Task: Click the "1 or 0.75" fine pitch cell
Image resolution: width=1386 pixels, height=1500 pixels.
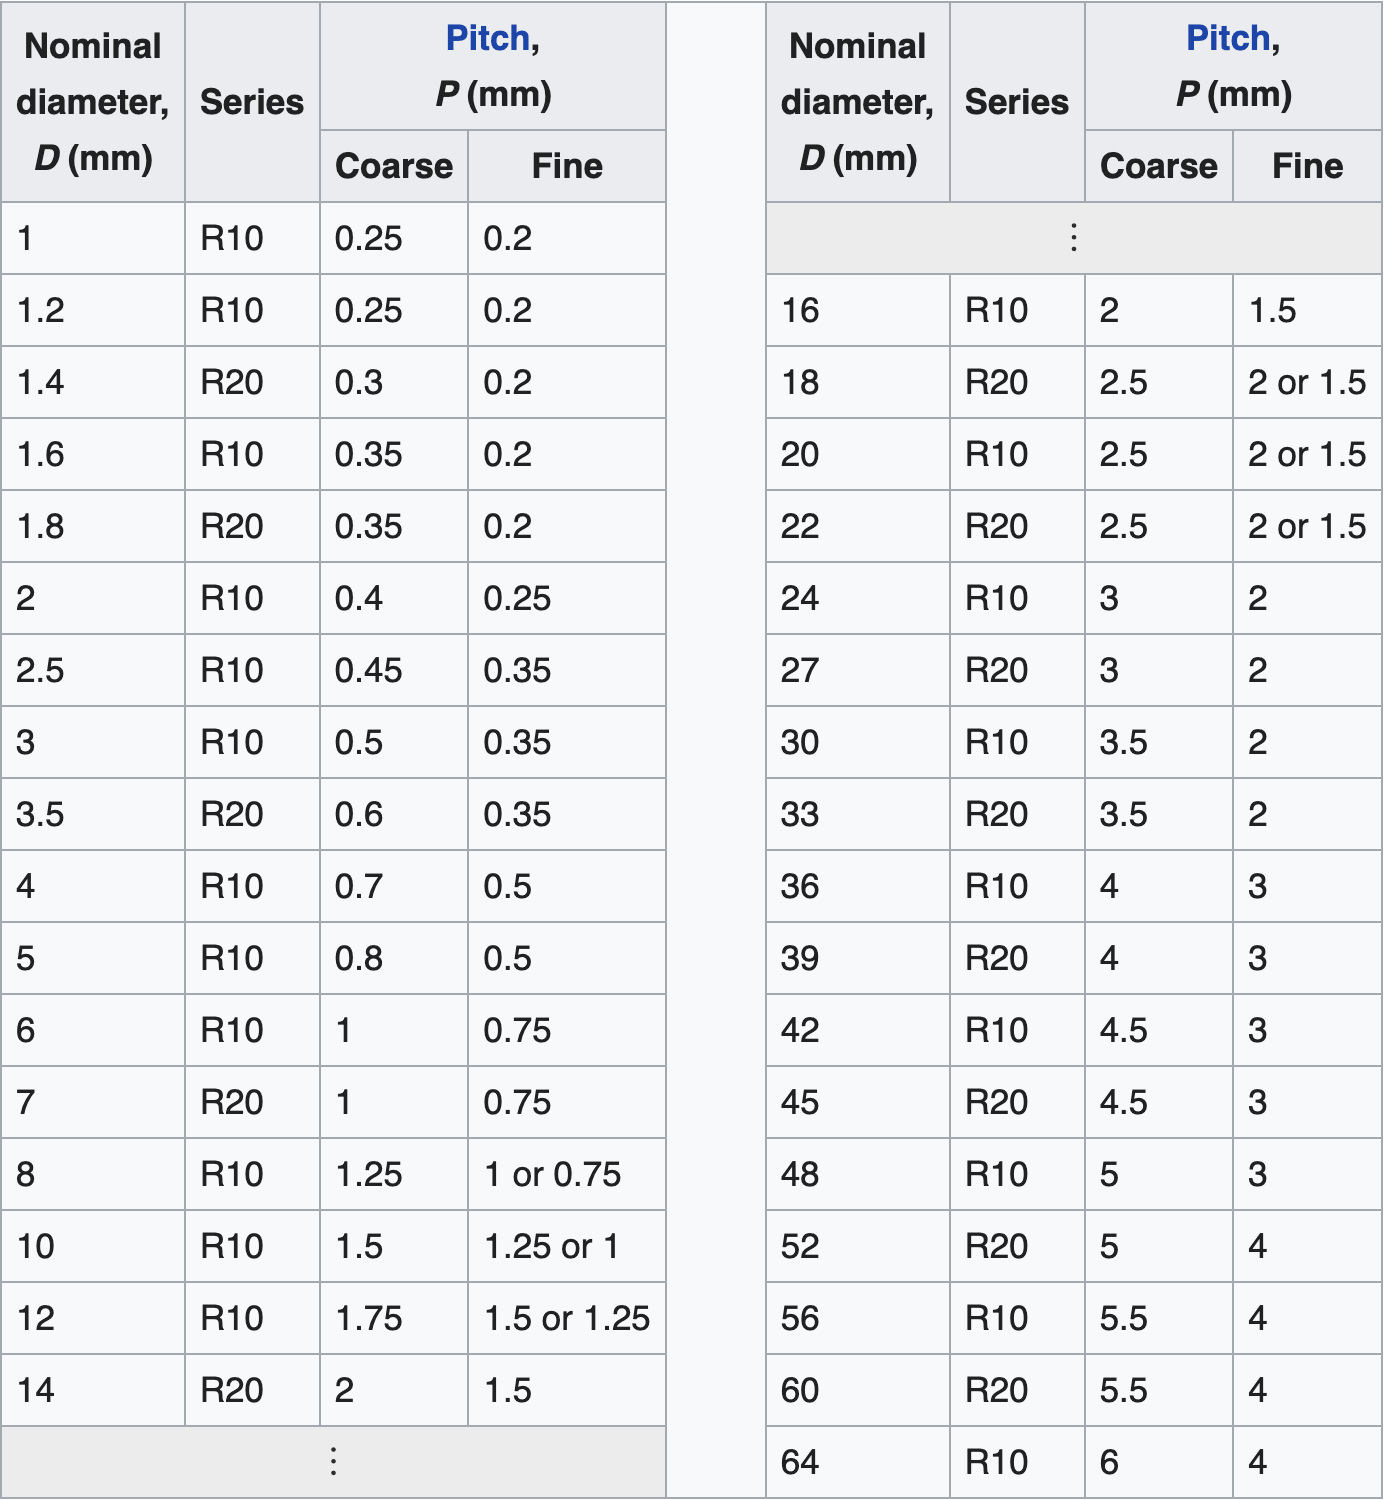Action: point(552,1174)
